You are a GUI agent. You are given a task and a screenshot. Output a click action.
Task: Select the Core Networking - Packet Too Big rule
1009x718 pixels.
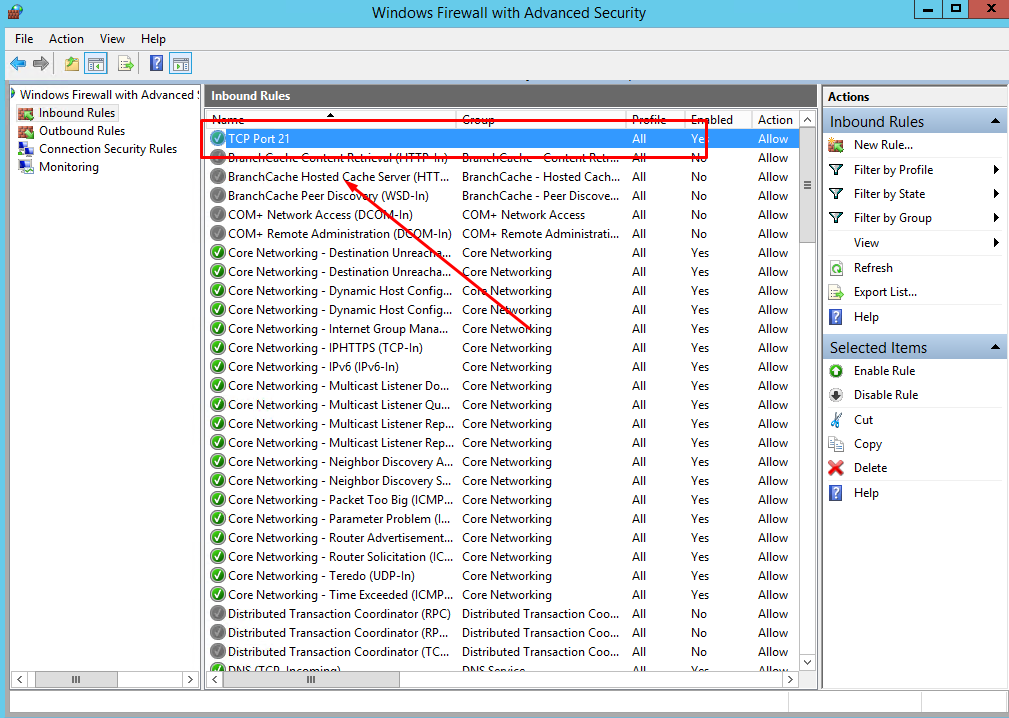[x=503, y=500]
